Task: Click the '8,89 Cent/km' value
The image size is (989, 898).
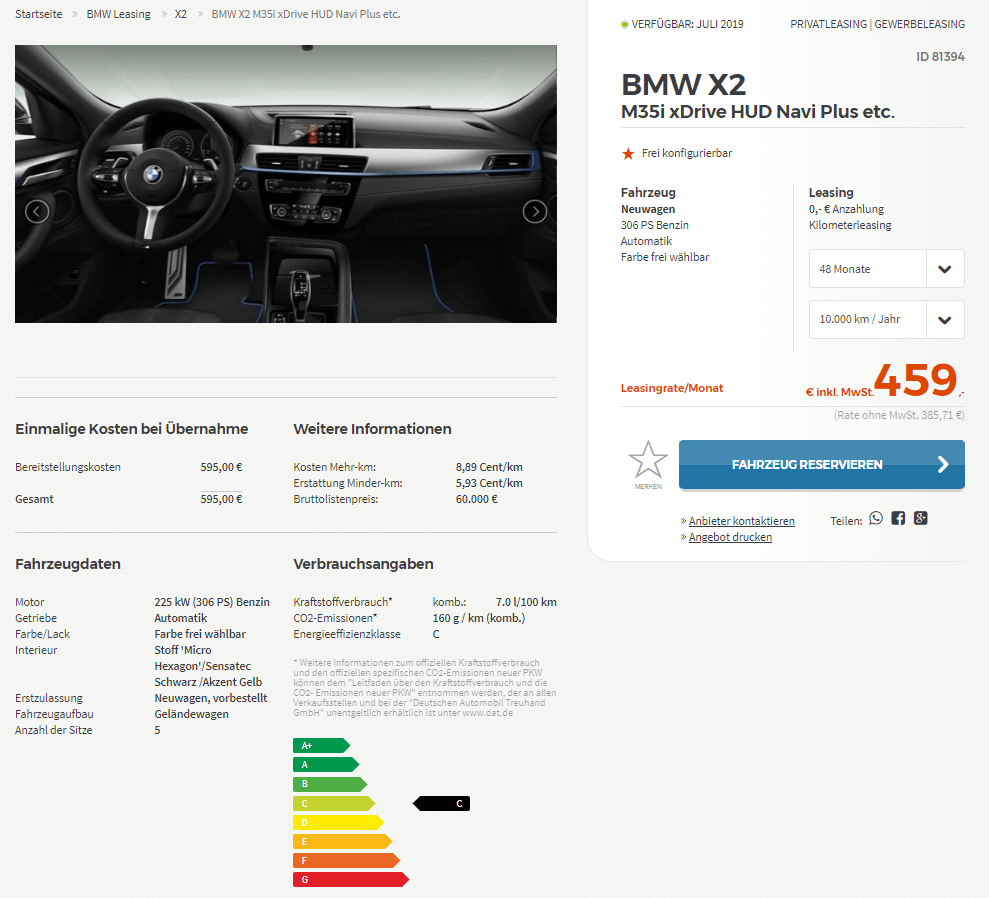Action: (x=489, y=467)
